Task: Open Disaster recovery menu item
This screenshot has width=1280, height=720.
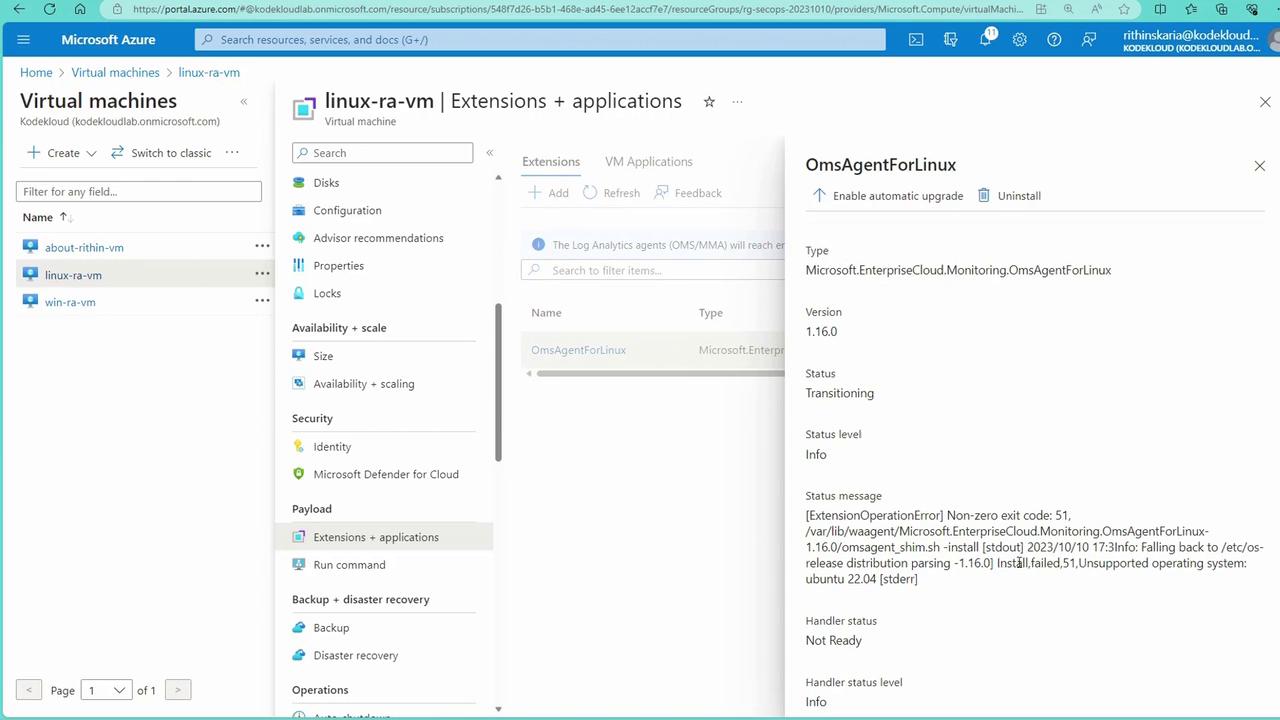Action: [355, 656]
